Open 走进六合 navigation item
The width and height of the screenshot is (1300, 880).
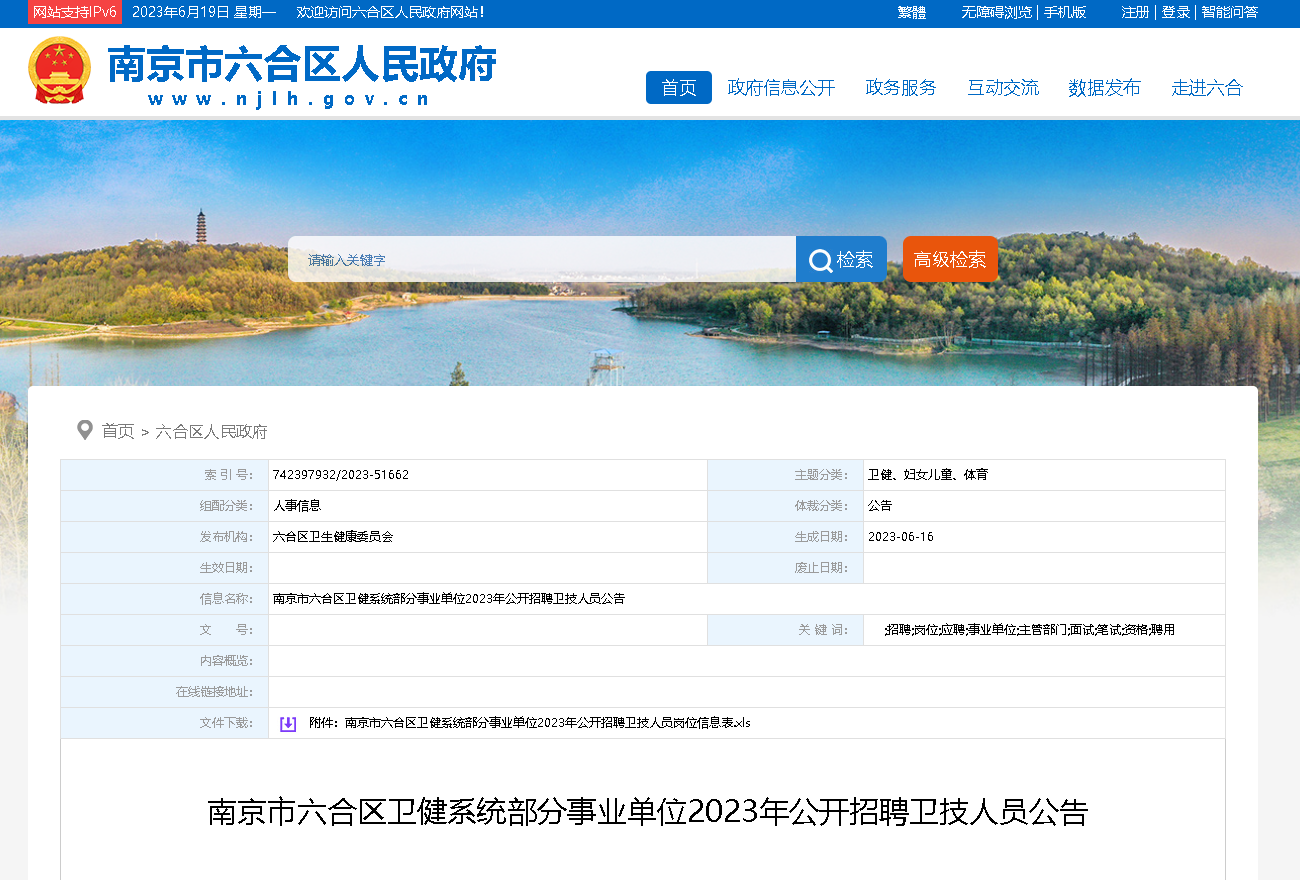point(1206,88)
